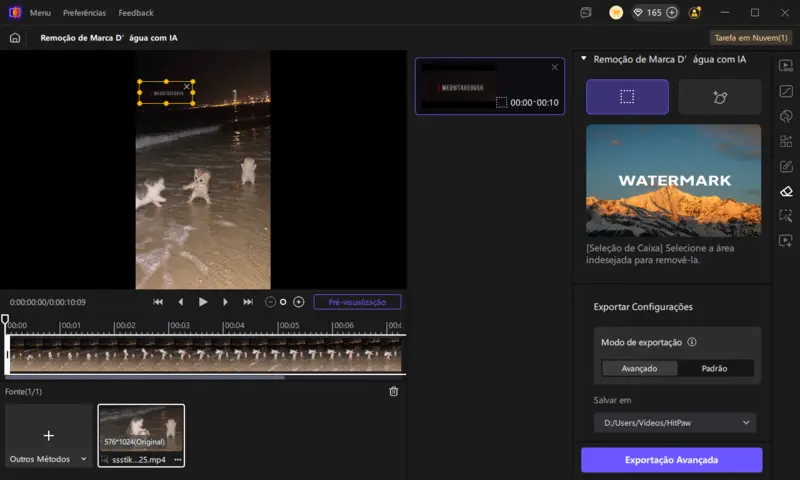The image size is (800, 480).
Task: Switch export mode to Padrão
Action: coord(714,368)
